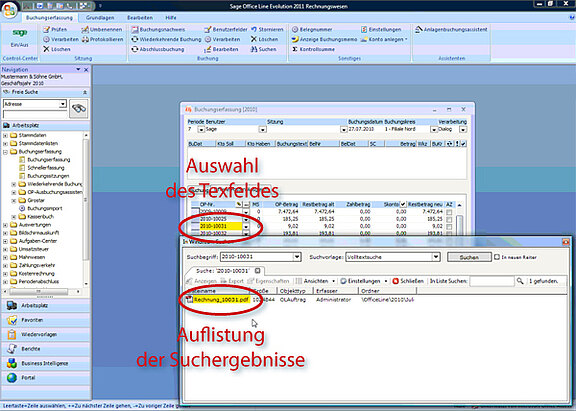Viewport: 576px width, 411px height.
Task: Click Bearbeiten in the Buchung group
Action: click(222, 49)
